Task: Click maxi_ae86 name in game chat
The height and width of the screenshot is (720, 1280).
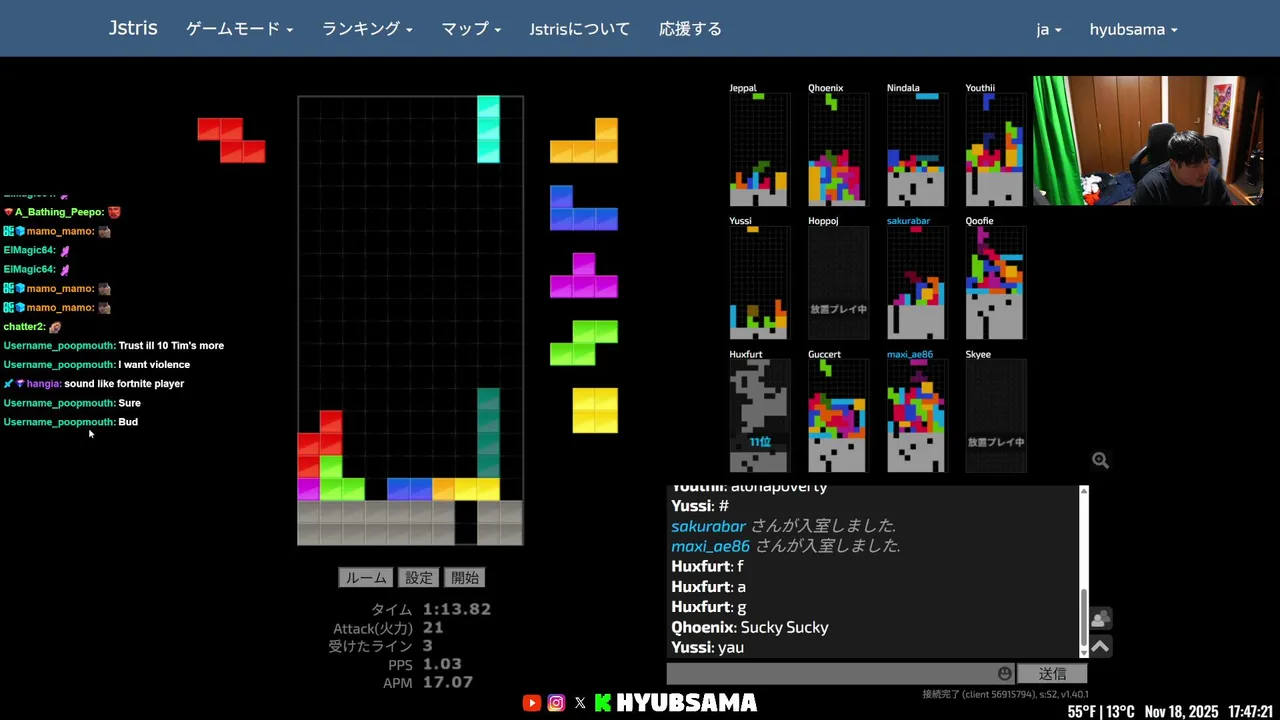Action: (710, 546)
